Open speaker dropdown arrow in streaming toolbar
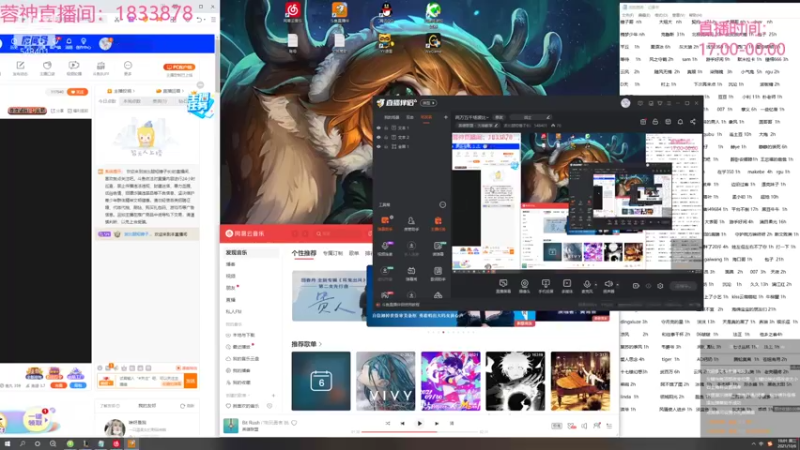 pyautogui.click(x=617, y=285)
